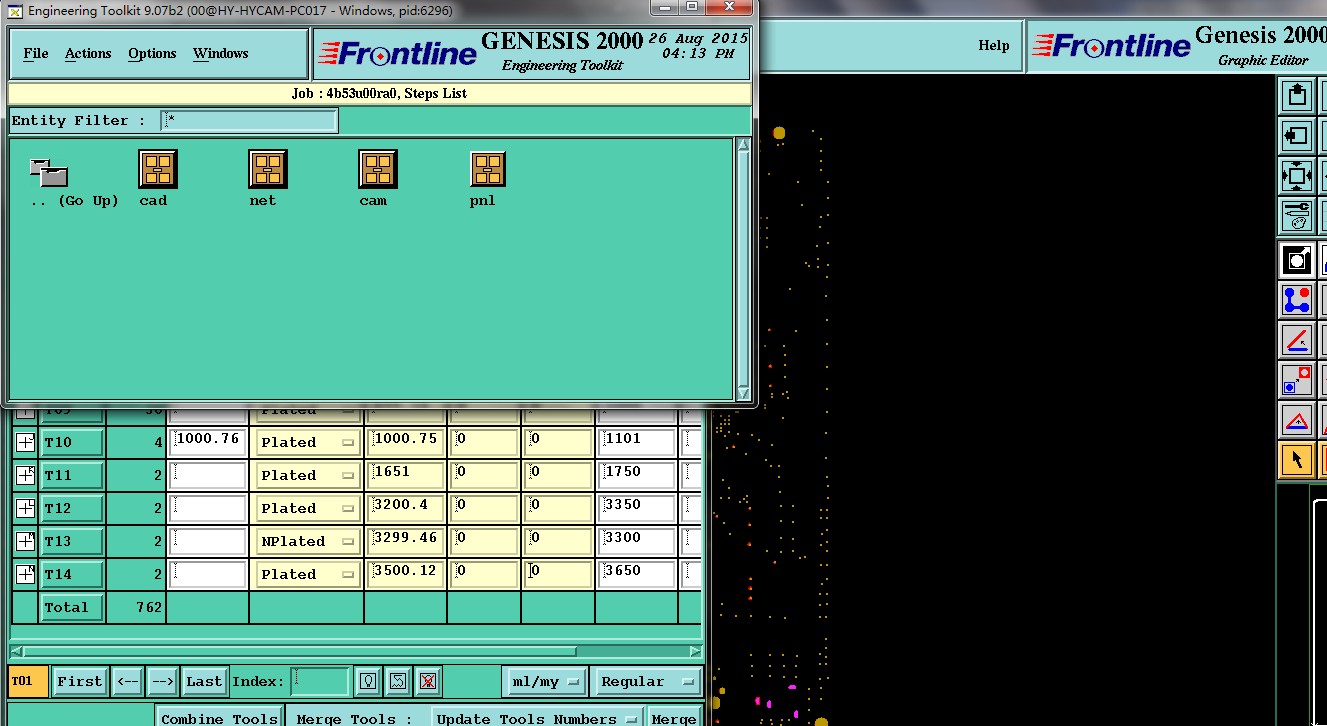Screen dimensions: 1327x726
Task: Click the red angle measure icon
Action: click(x=1297, y=340)
